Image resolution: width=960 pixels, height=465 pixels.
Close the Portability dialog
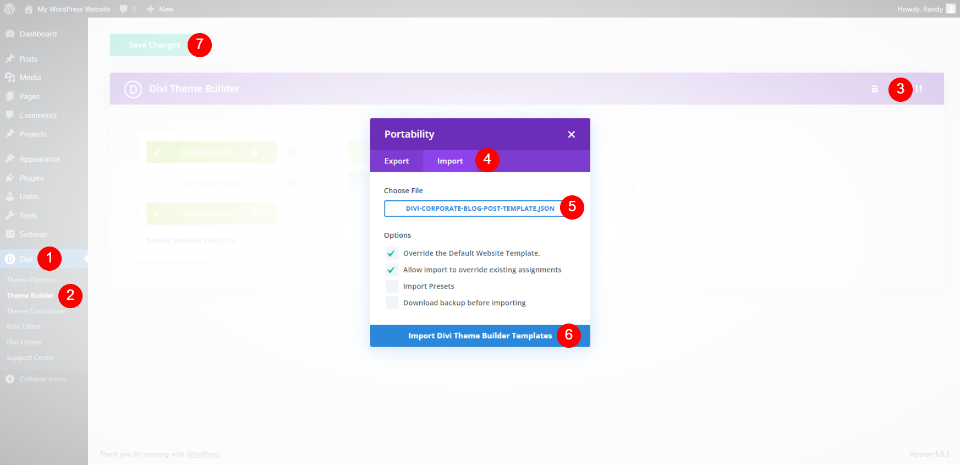(x=571, y=135)
